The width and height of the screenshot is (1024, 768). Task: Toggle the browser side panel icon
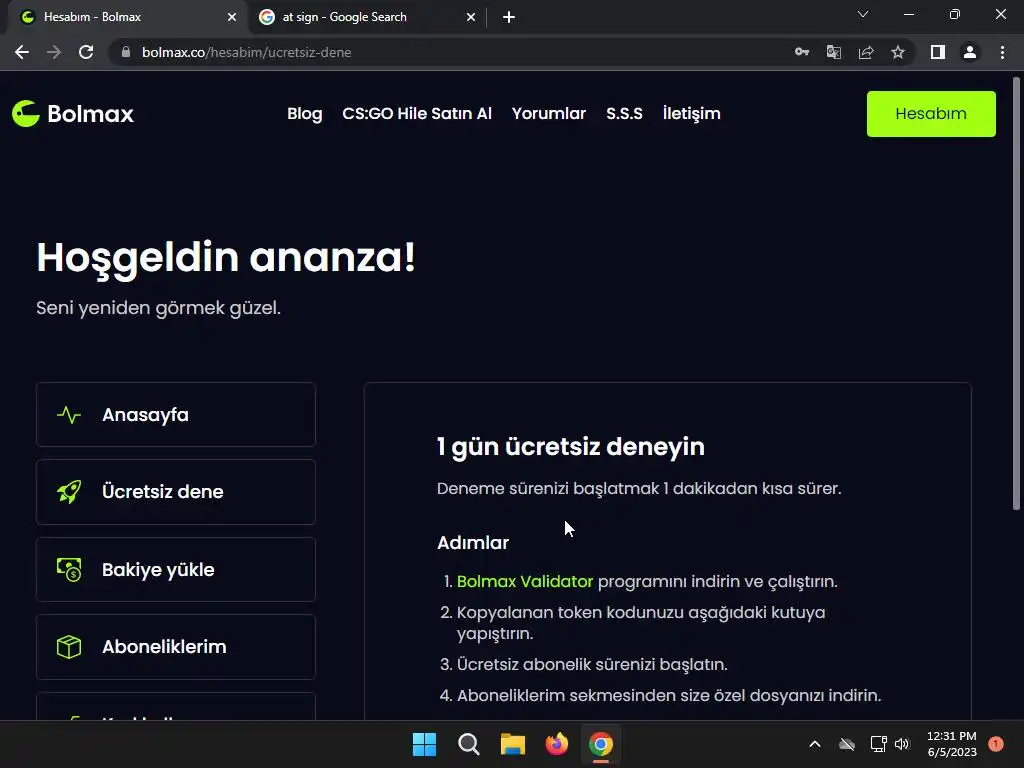tap(938, 52)
